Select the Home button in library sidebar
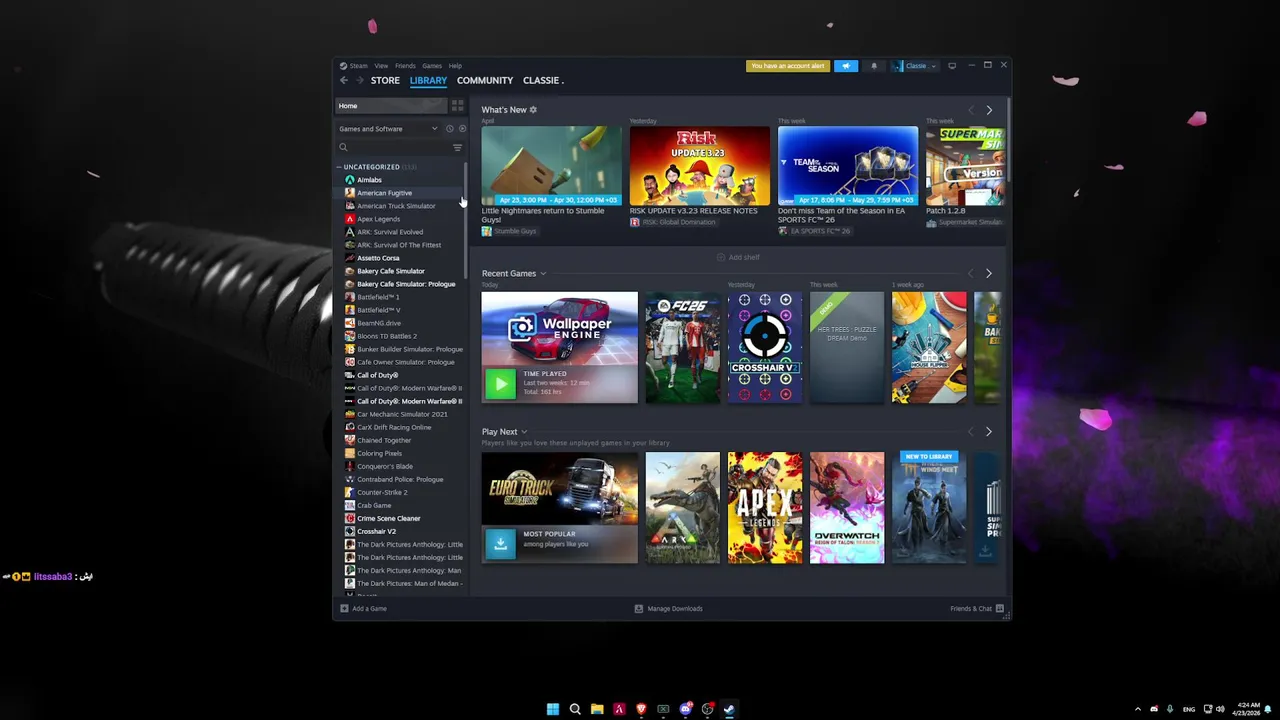 [390, 106]
